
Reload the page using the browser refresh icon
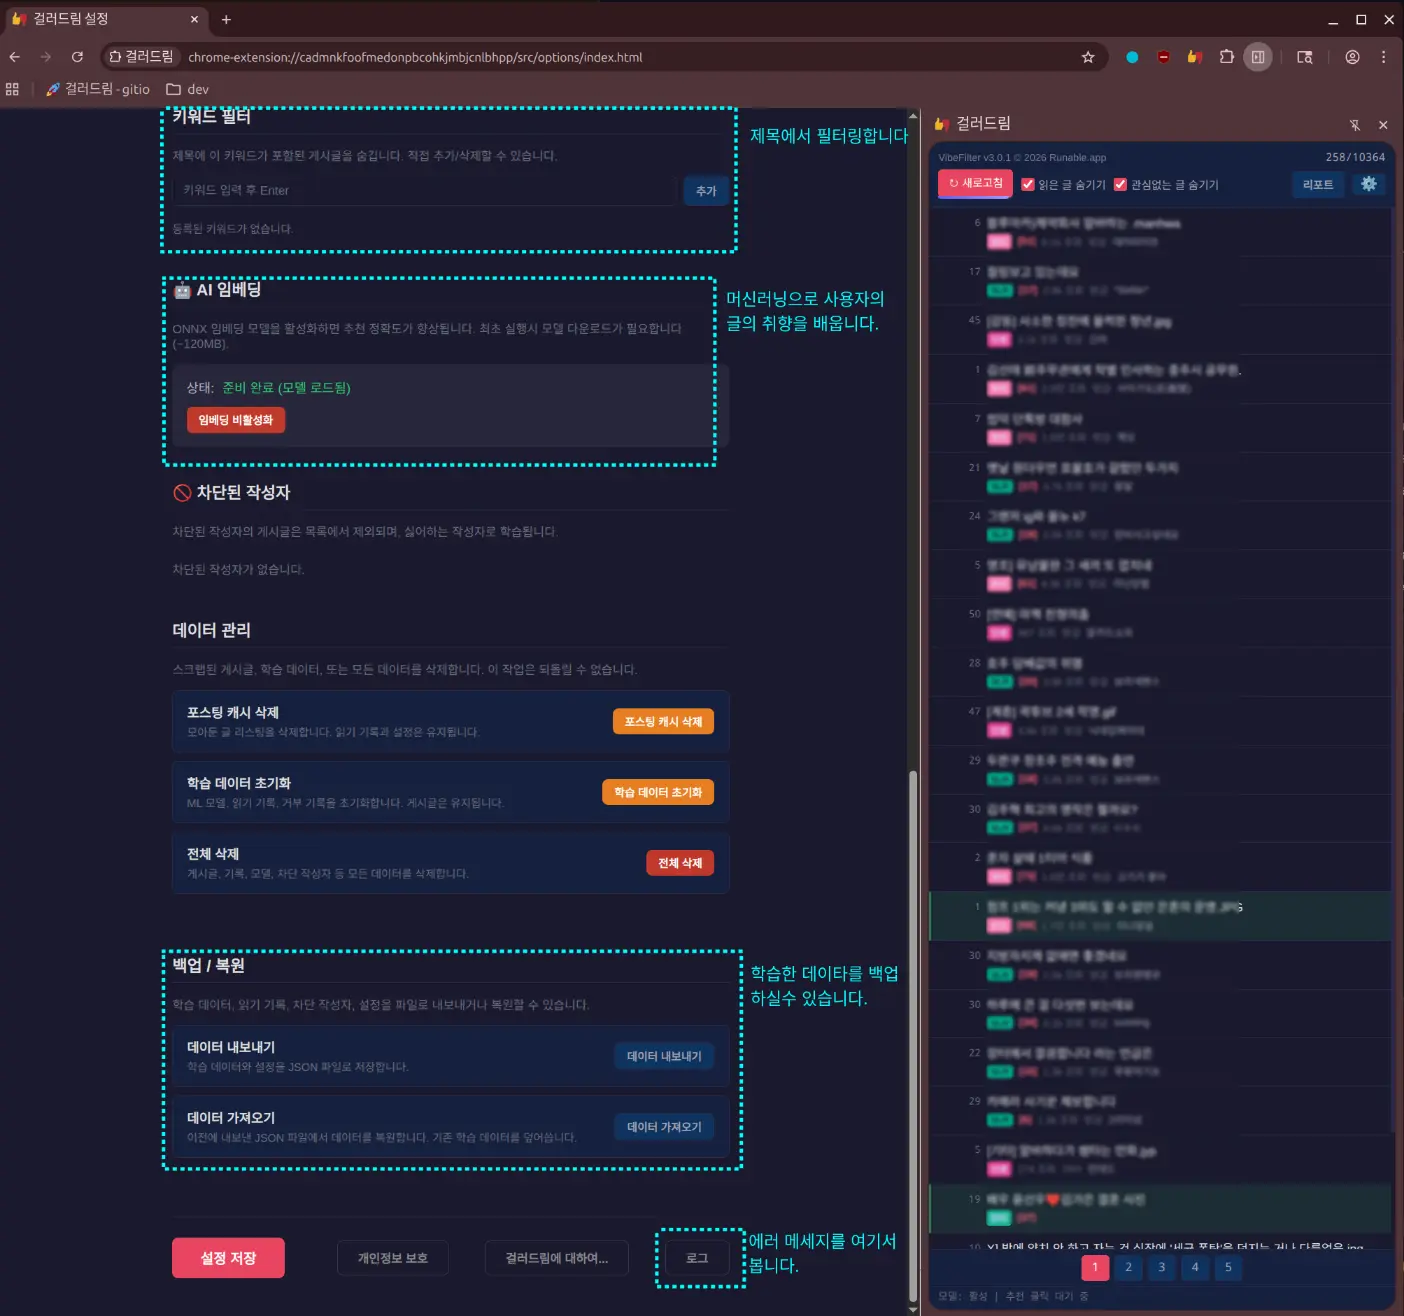pyautogui.click(x=77, y=57)
